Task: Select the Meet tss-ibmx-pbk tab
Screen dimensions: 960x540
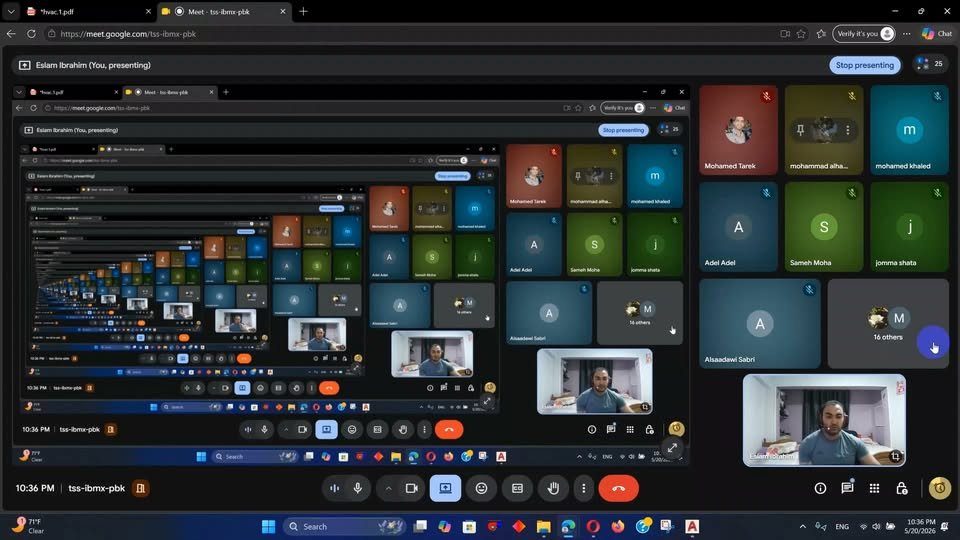Action: pyautogui.click(x=223, y=12)
